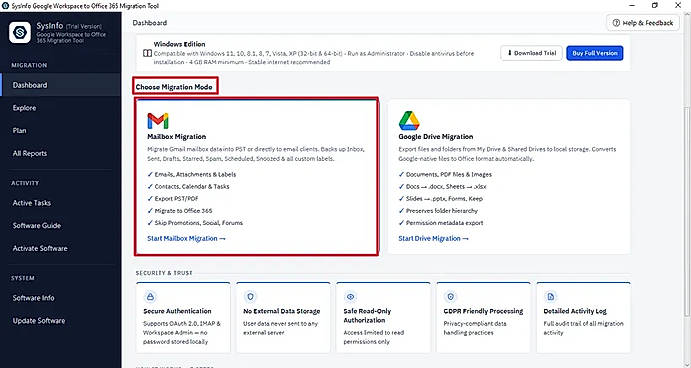Maximize the SysInfo window
Viewport: 691px width, 368px height.
tap(655, 5)
